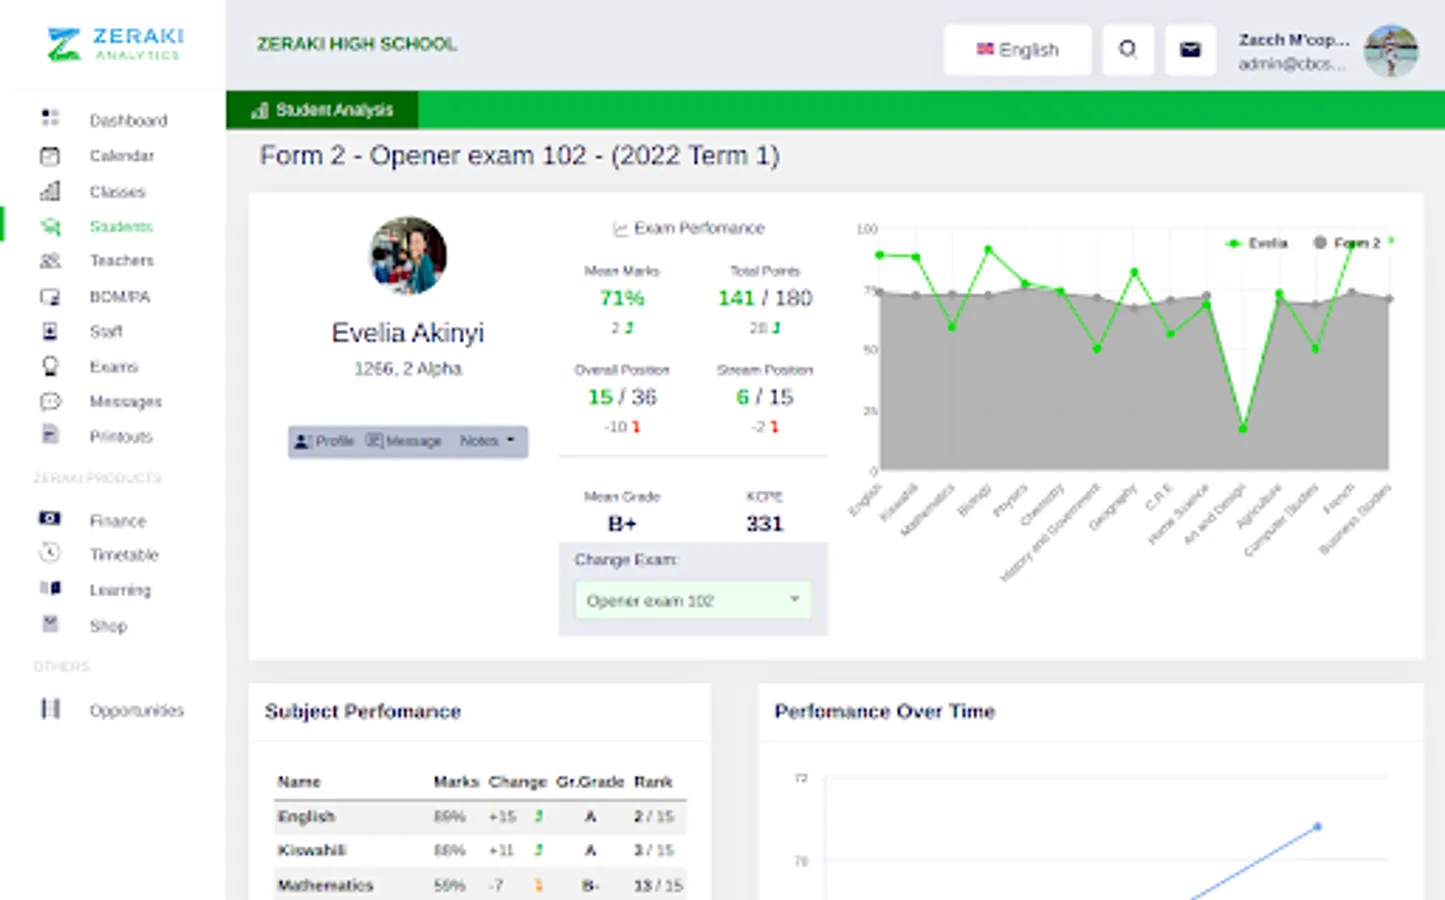Image resolution: width=1445 pixels, height=900 pixels.
Task: Open Finance product link
Action: [118, 521]
